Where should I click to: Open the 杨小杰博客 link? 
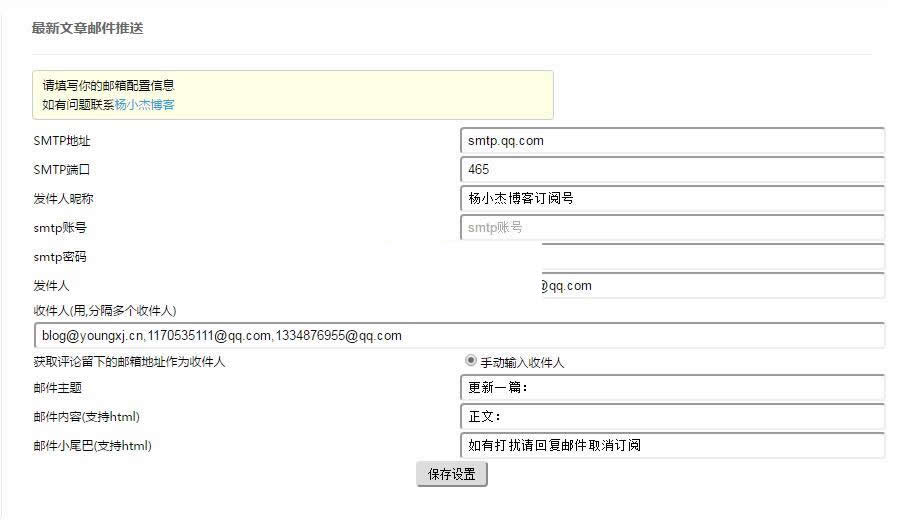[x=145, y=105]
